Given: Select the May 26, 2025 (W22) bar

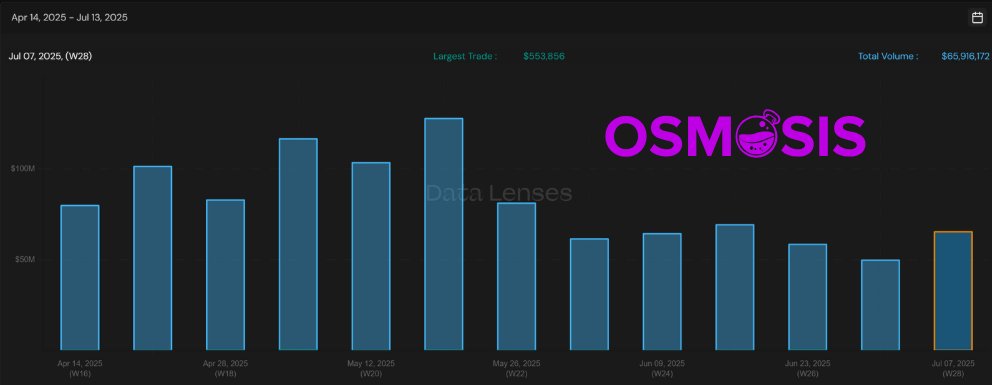Looking at the screenshot, I should click(x=516, y=276).
